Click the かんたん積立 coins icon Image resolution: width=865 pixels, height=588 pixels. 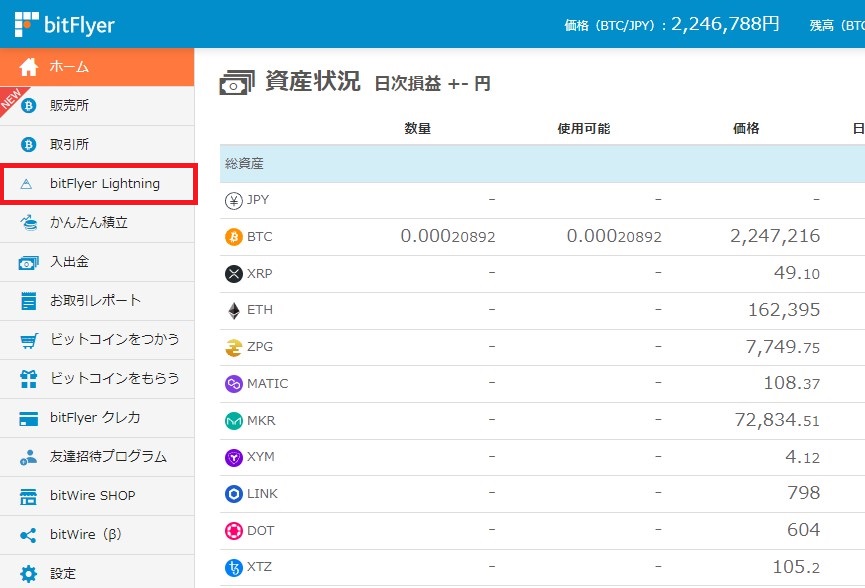point(29,223)
